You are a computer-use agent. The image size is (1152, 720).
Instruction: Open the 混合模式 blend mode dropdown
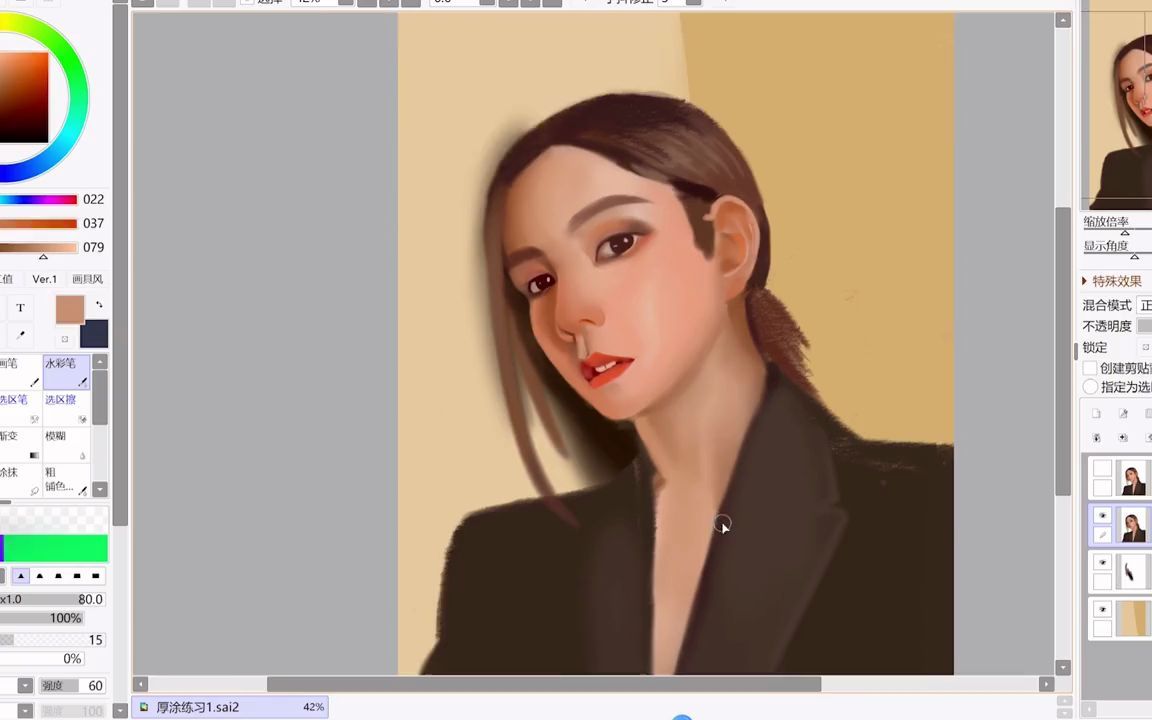[1145, 305]
